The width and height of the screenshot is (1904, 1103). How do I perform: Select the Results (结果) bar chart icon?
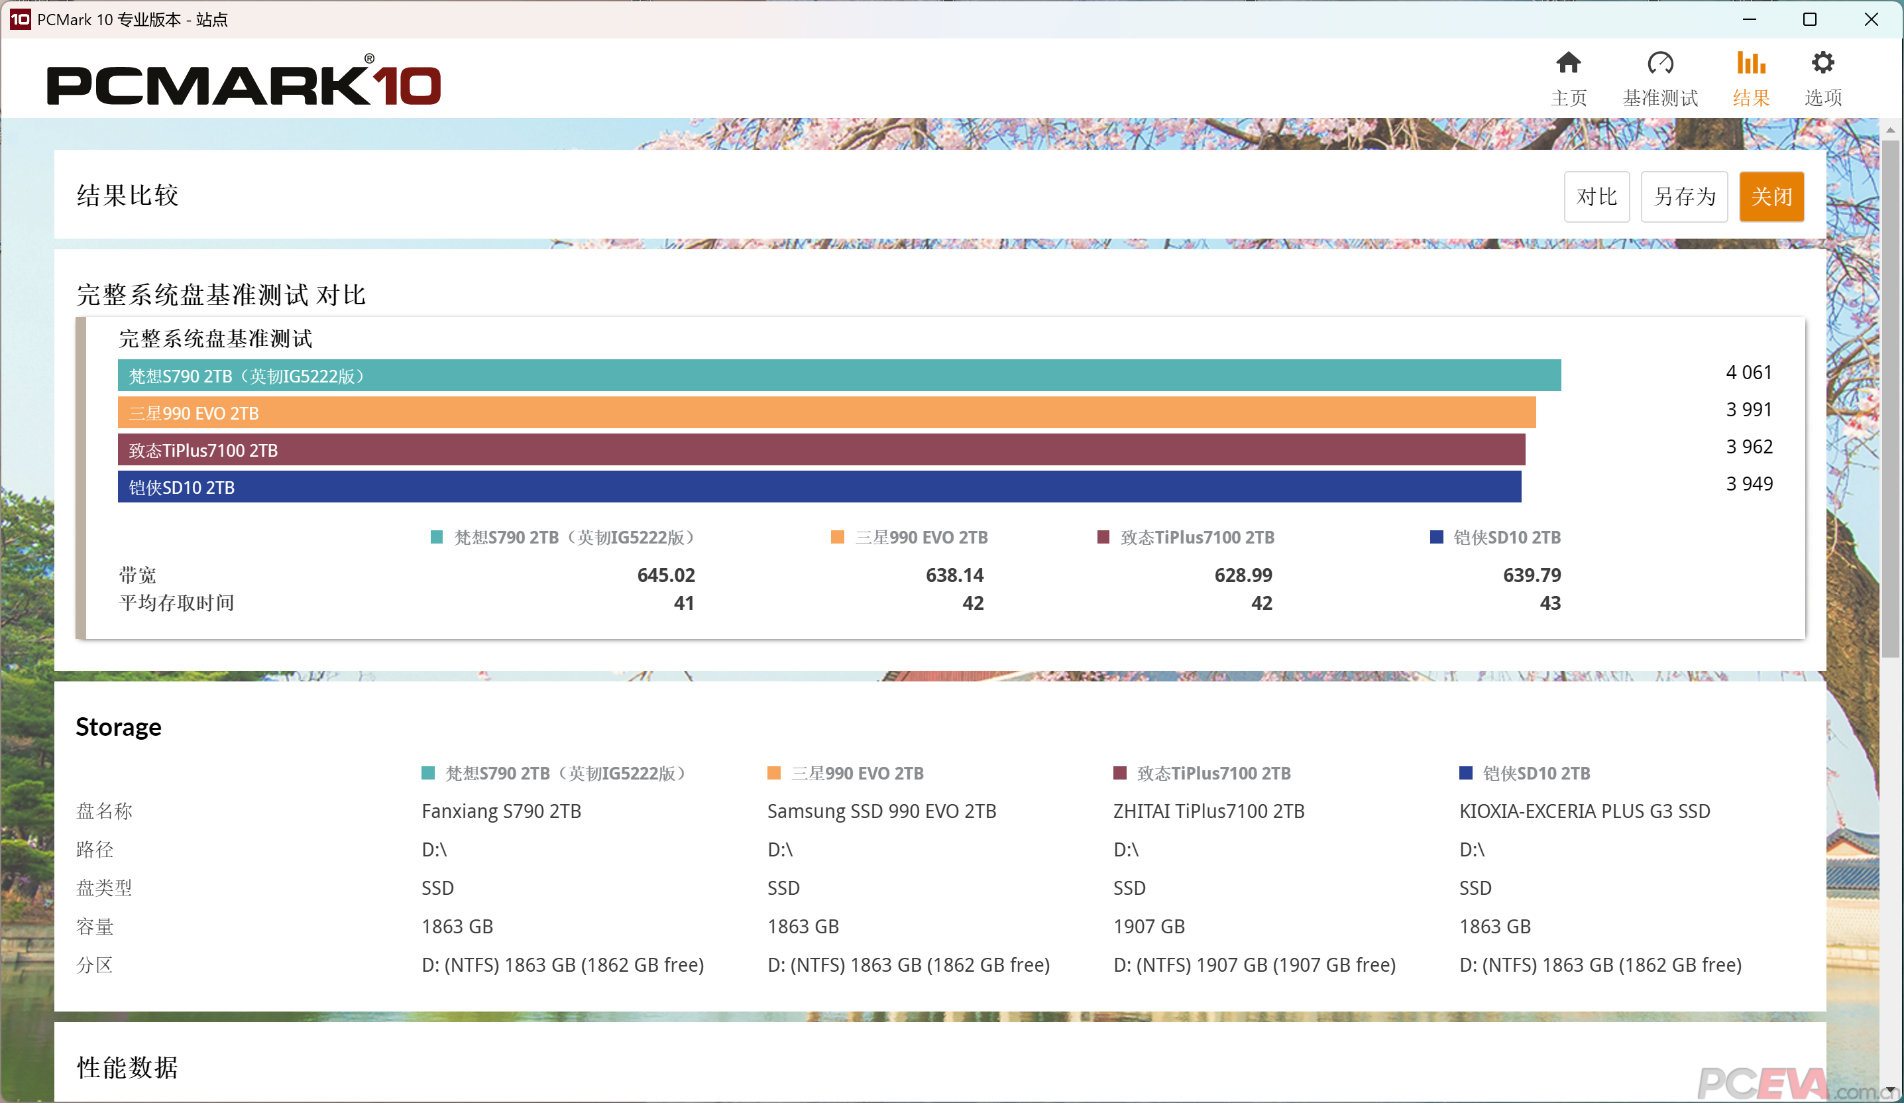(1750, 64)
